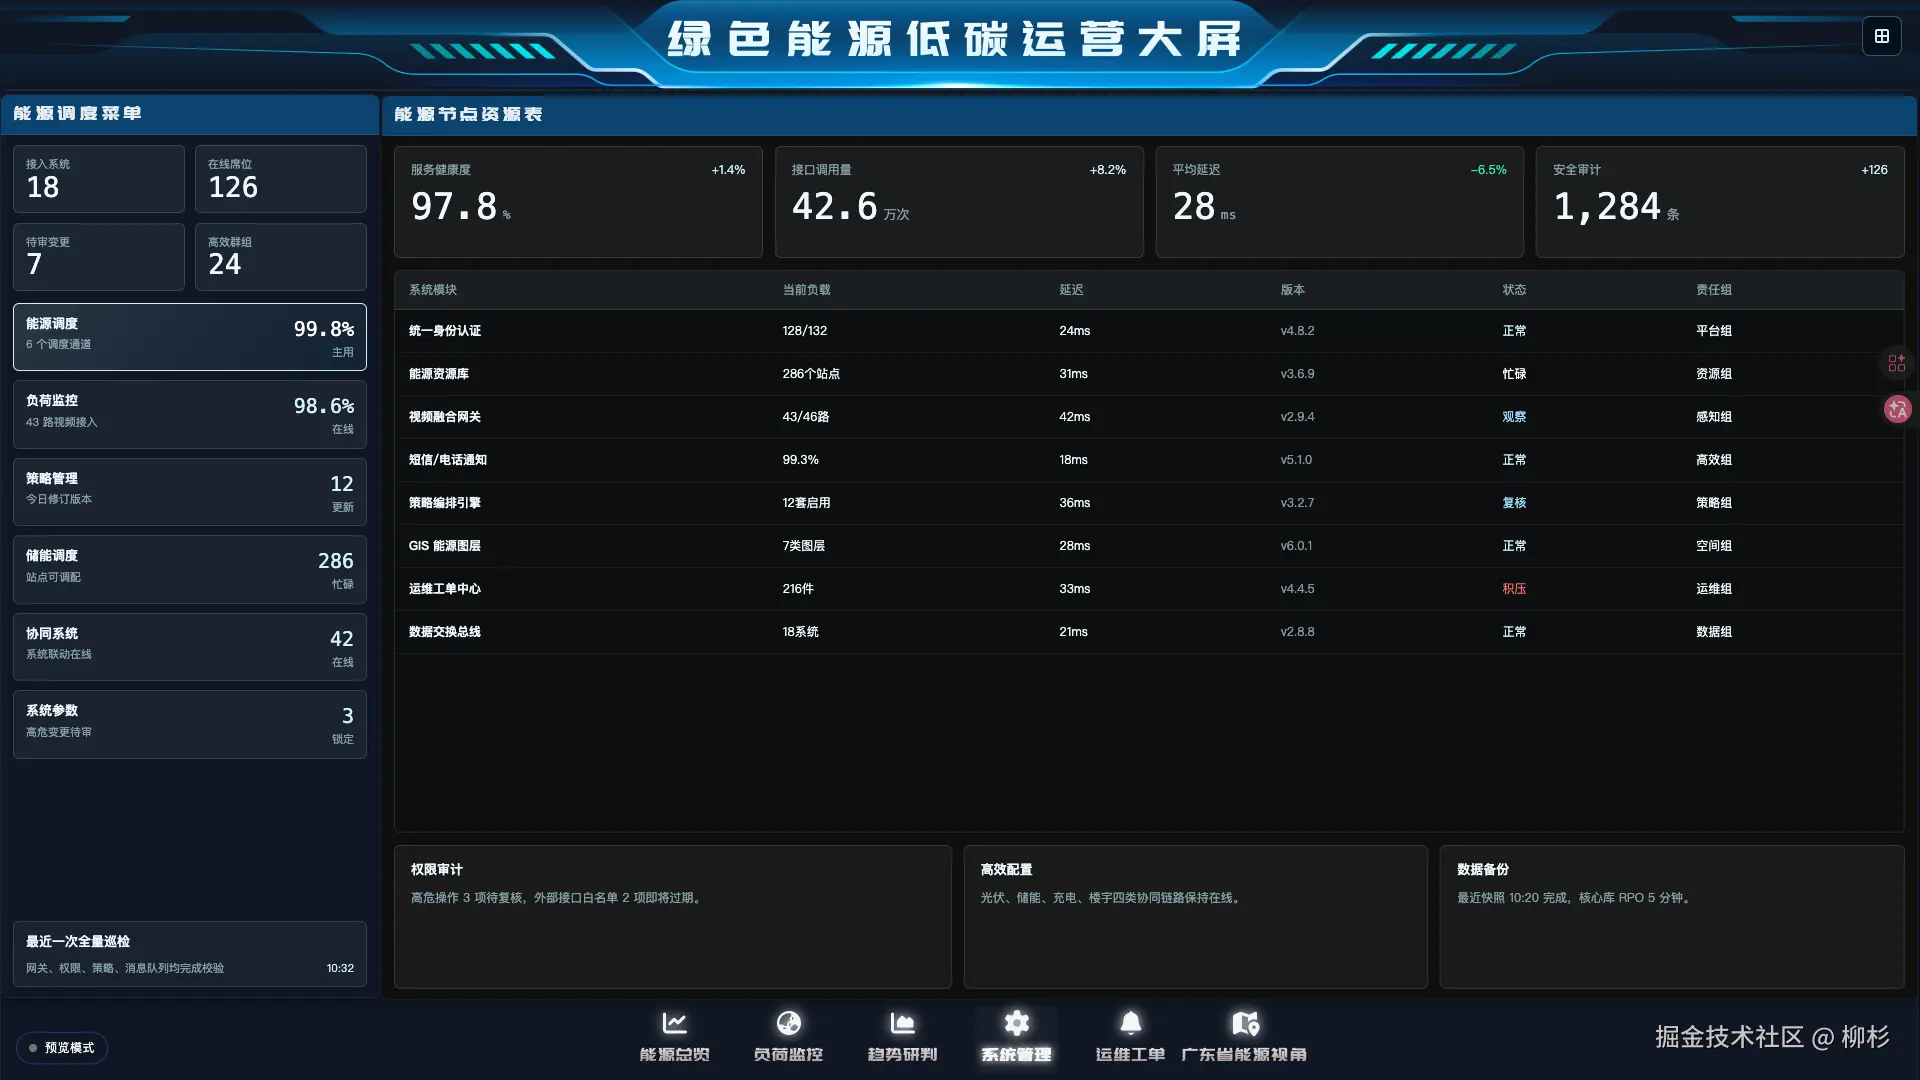Screen dimensions: 1920x1080
Task: Select the GIS 能源图层 row name
Action: pyautogui.click(x=445, y=546)
